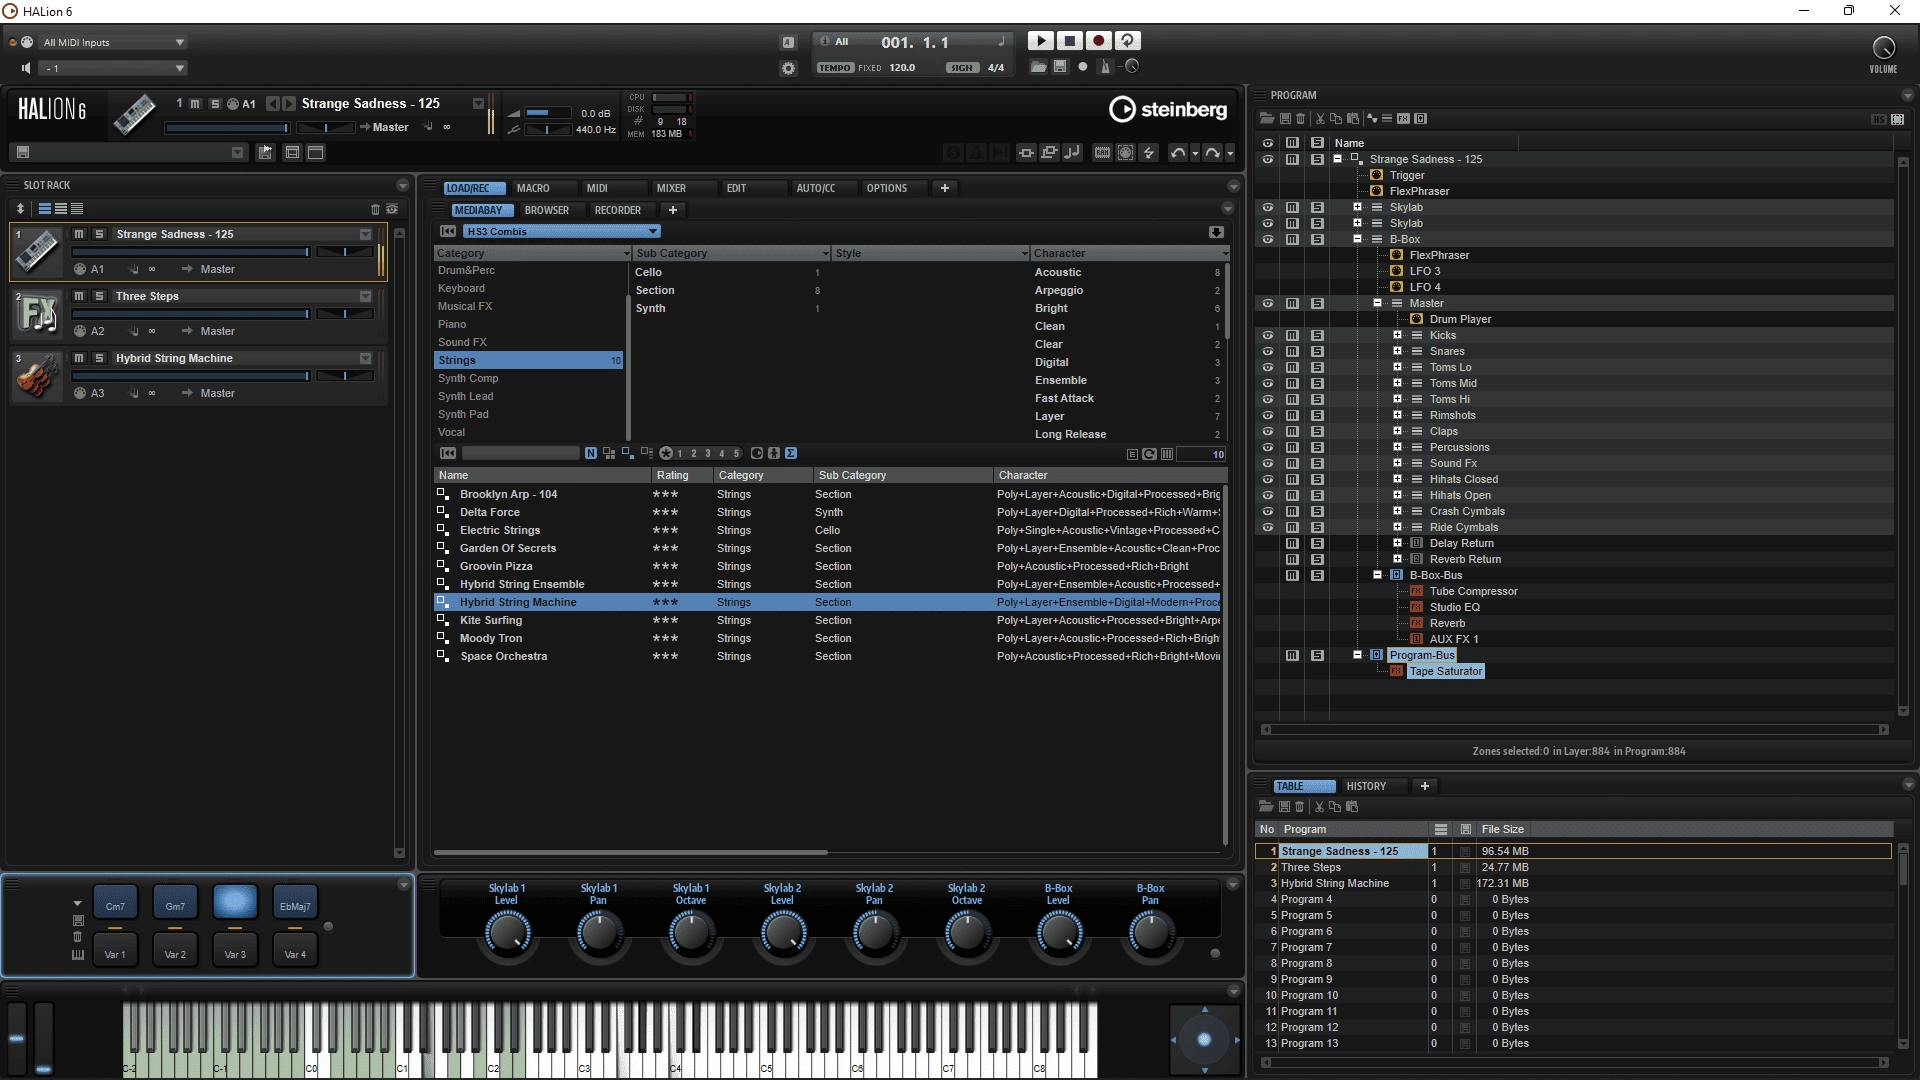The height and width of the screenshot is (1080, 1920).
Task: Toggle the N filter icon in results toolbar
Action: pyautogui.click(x=591, y=454)
